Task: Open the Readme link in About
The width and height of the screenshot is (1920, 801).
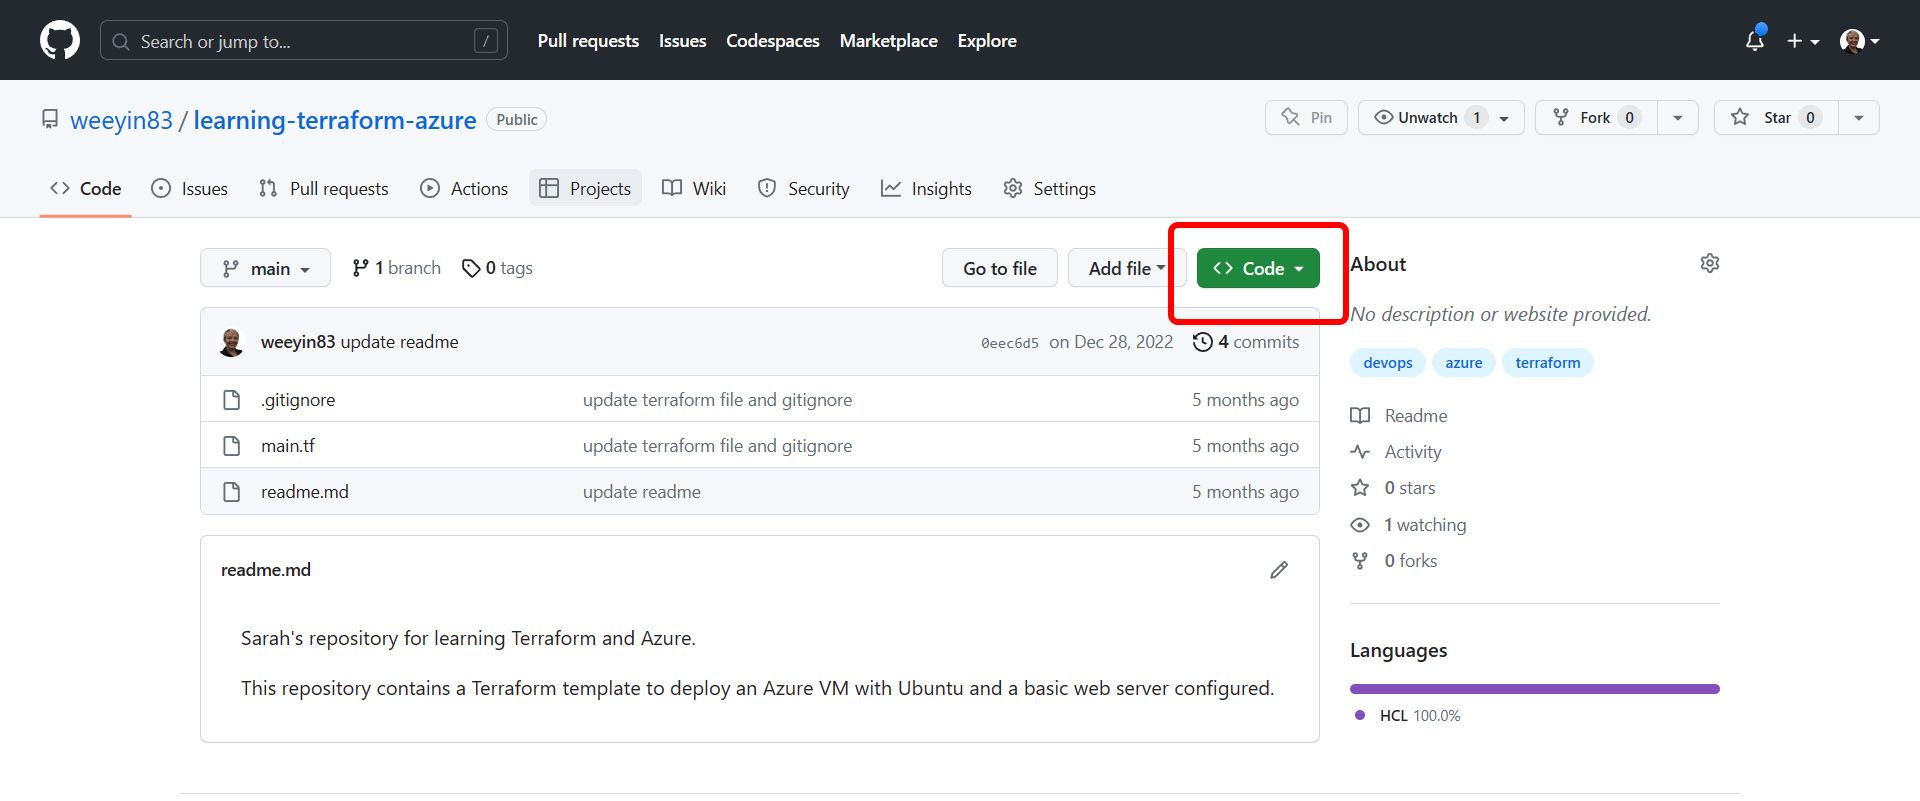Action: pyautogui.click(x=1400, y=416)
